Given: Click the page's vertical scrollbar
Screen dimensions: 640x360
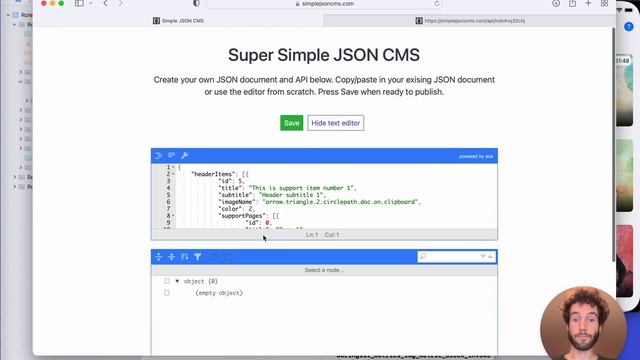Looking at the screenshot, I should tap(613, 145).
